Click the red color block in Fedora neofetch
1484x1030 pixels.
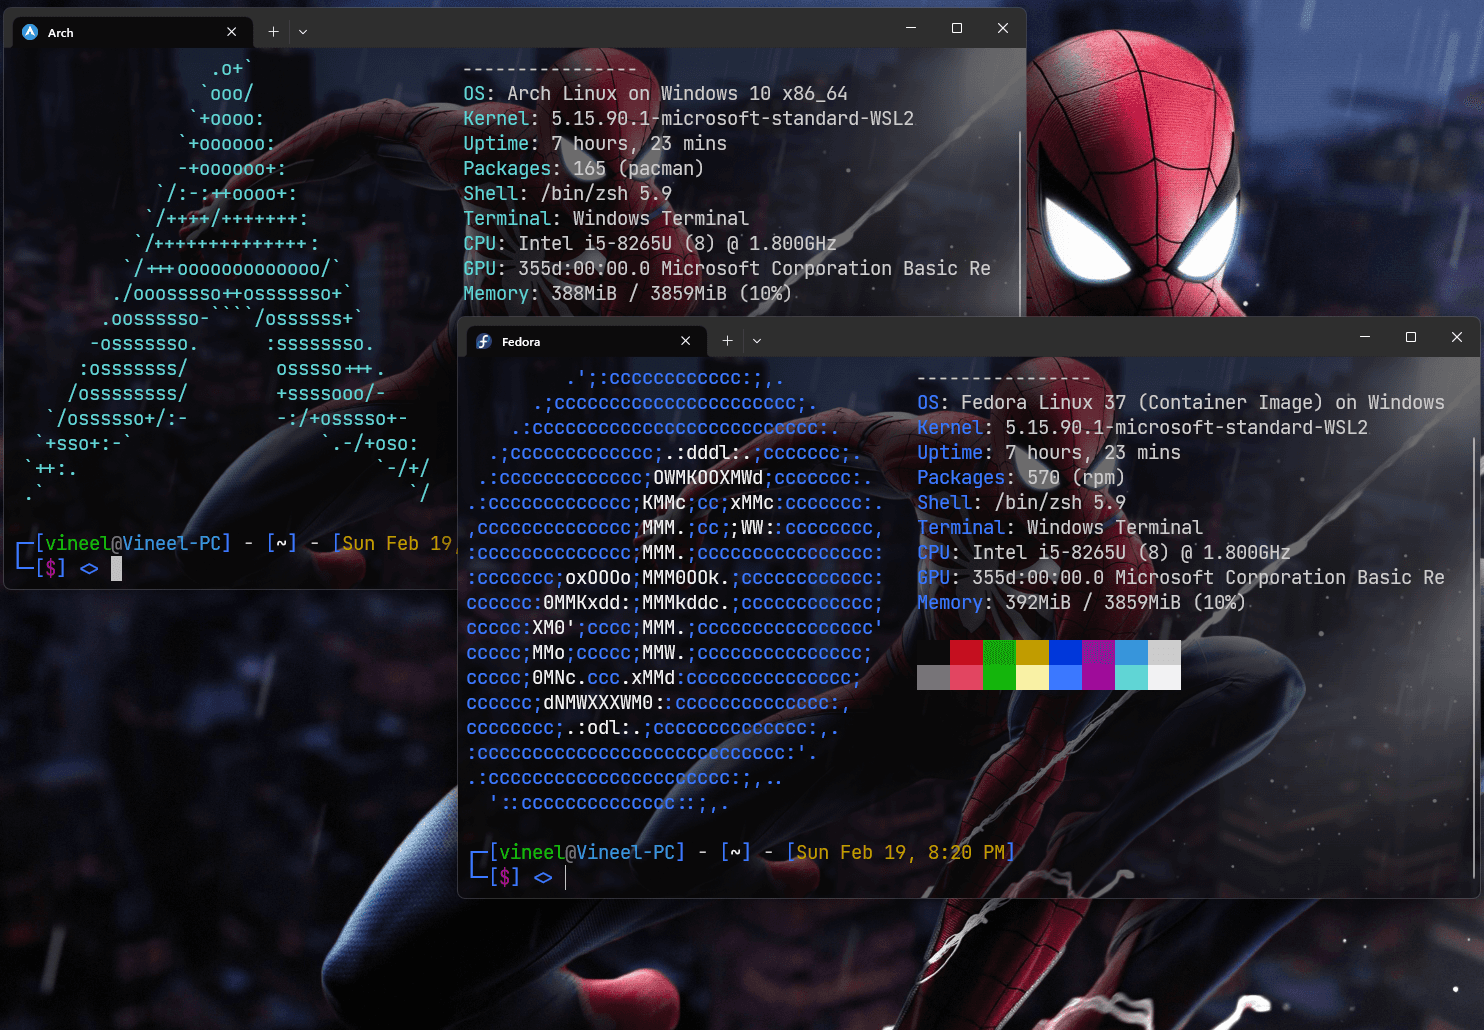tap(966, 652)
